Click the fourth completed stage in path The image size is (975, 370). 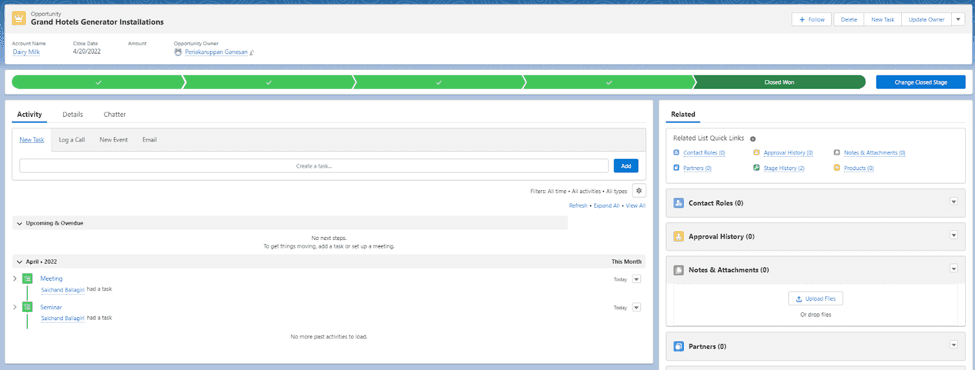(x=609, y=82)
